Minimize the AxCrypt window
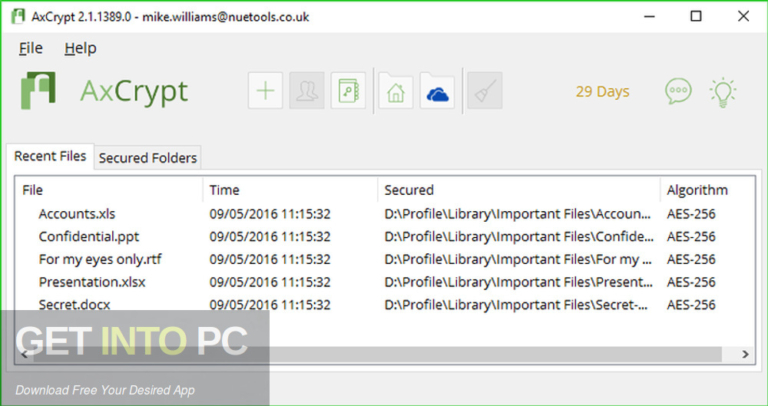The image size is (768, 406). [x=649, y=16]
